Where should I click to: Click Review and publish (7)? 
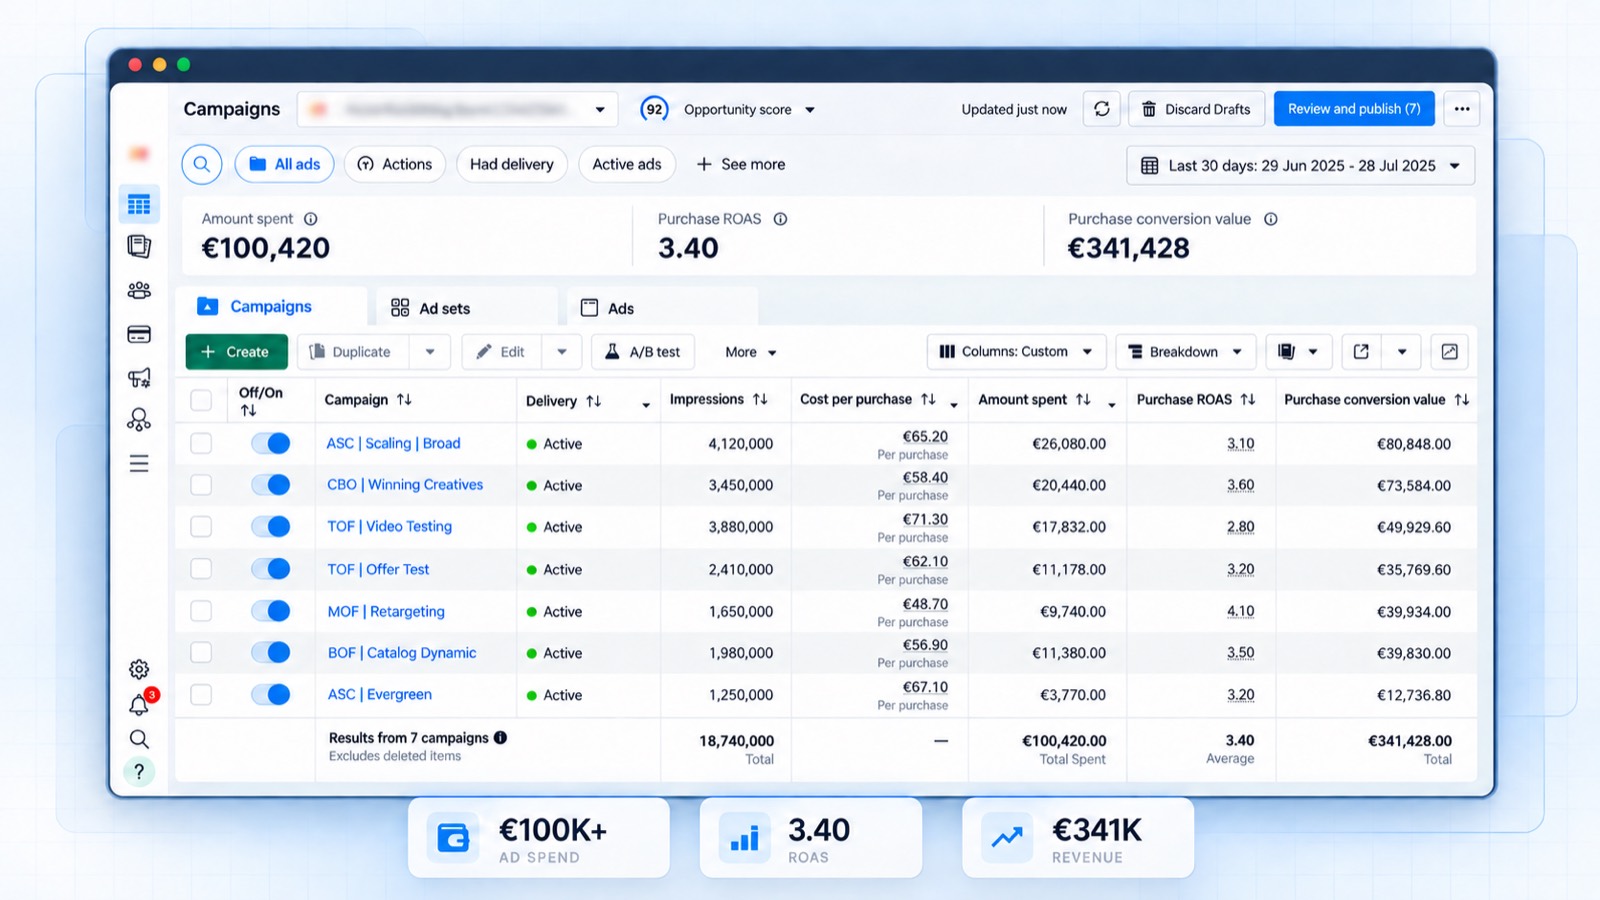(1354, 109)
